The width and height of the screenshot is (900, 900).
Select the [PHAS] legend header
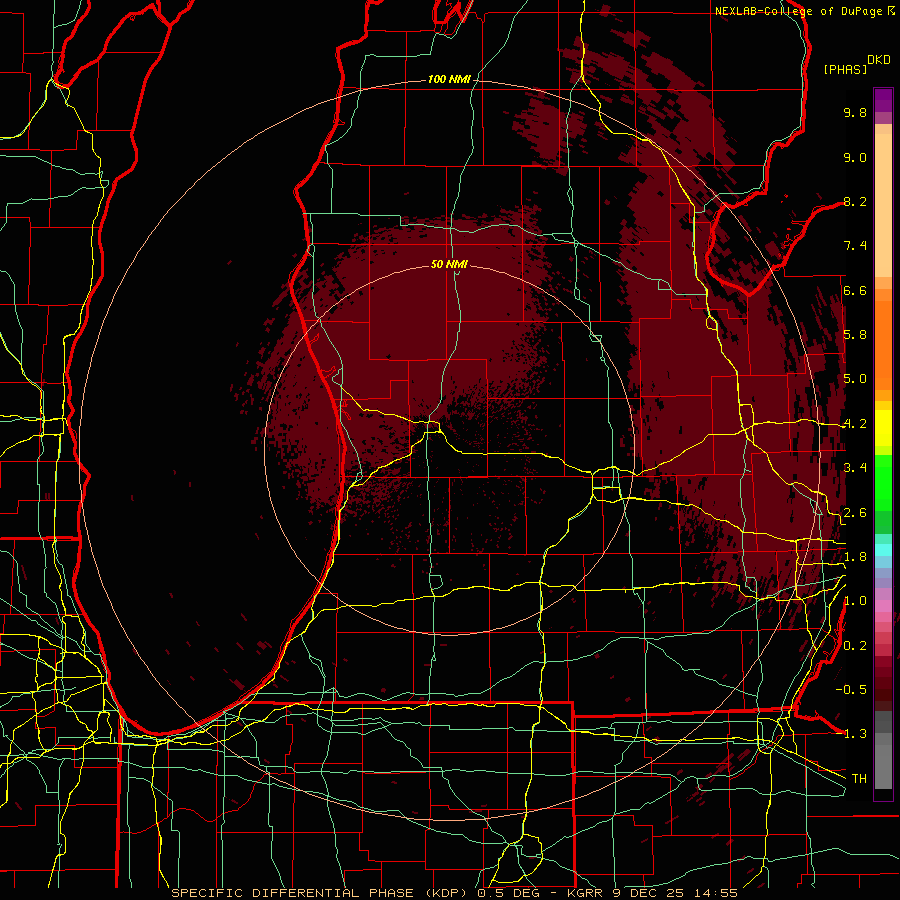tap(845, 69)
